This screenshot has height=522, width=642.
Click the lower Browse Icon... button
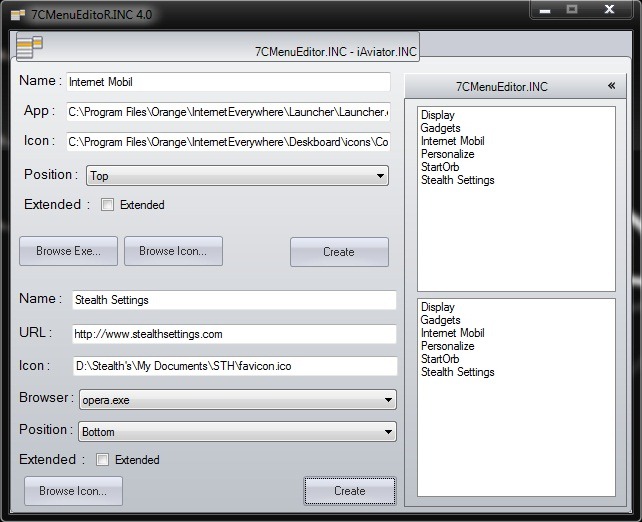coord(73,491)
